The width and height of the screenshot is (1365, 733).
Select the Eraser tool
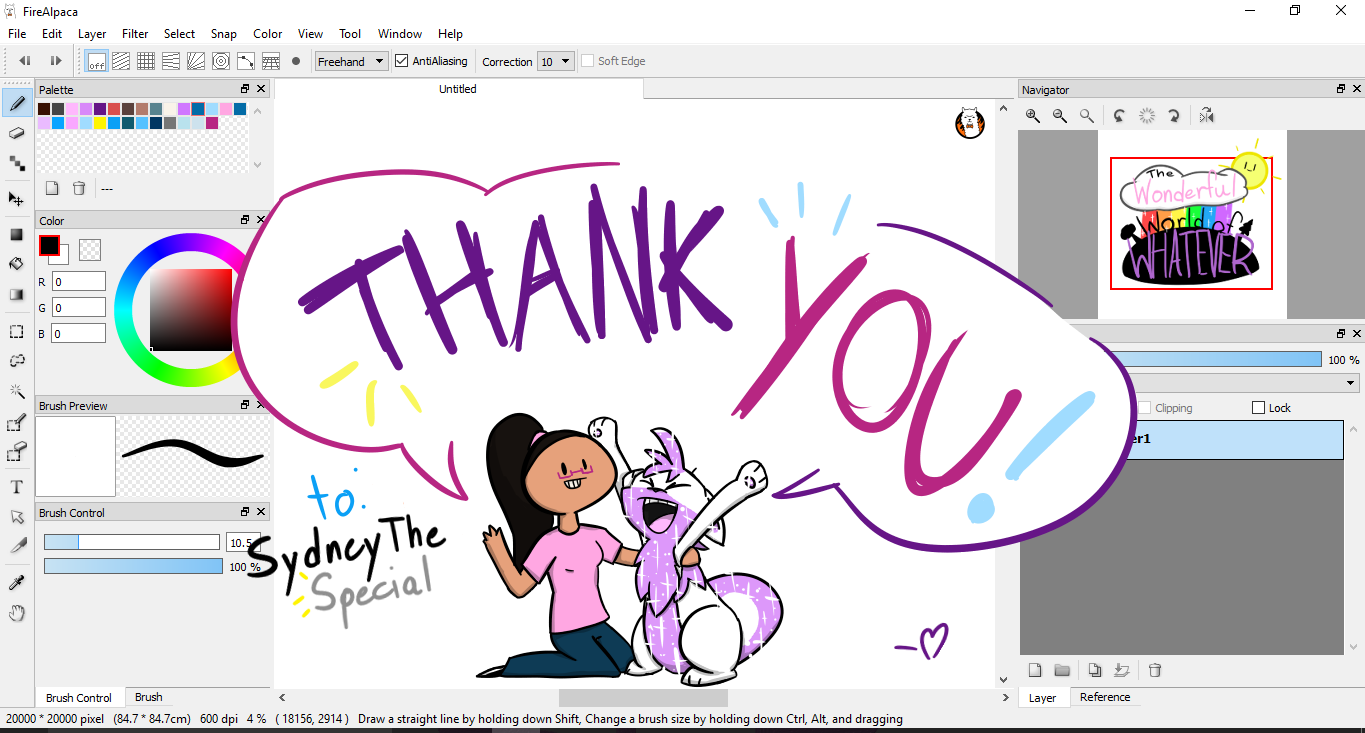pos(17,133)
